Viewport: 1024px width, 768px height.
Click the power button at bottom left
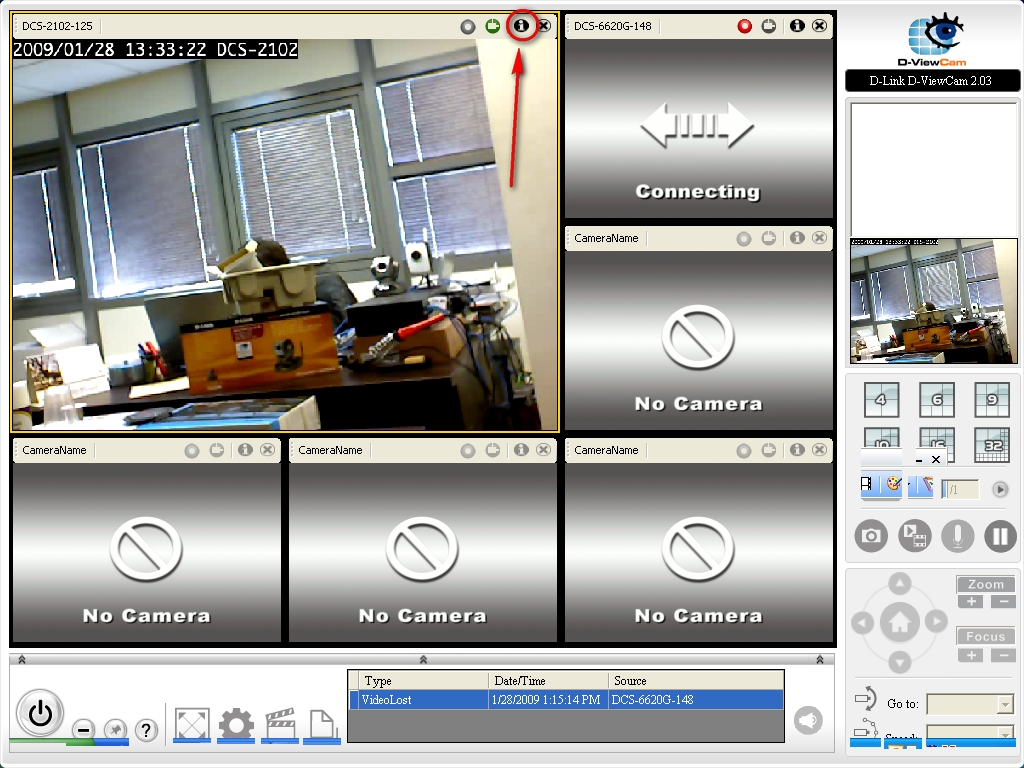40,713
